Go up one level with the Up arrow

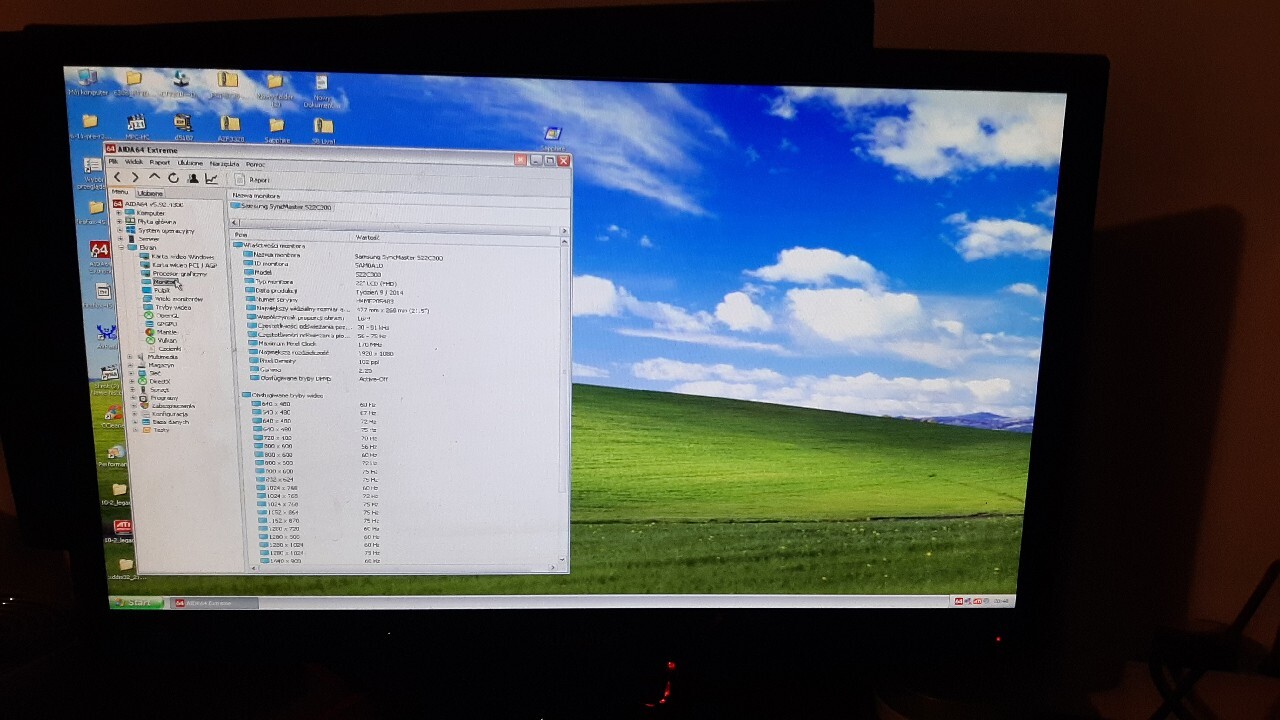[154, 177]
